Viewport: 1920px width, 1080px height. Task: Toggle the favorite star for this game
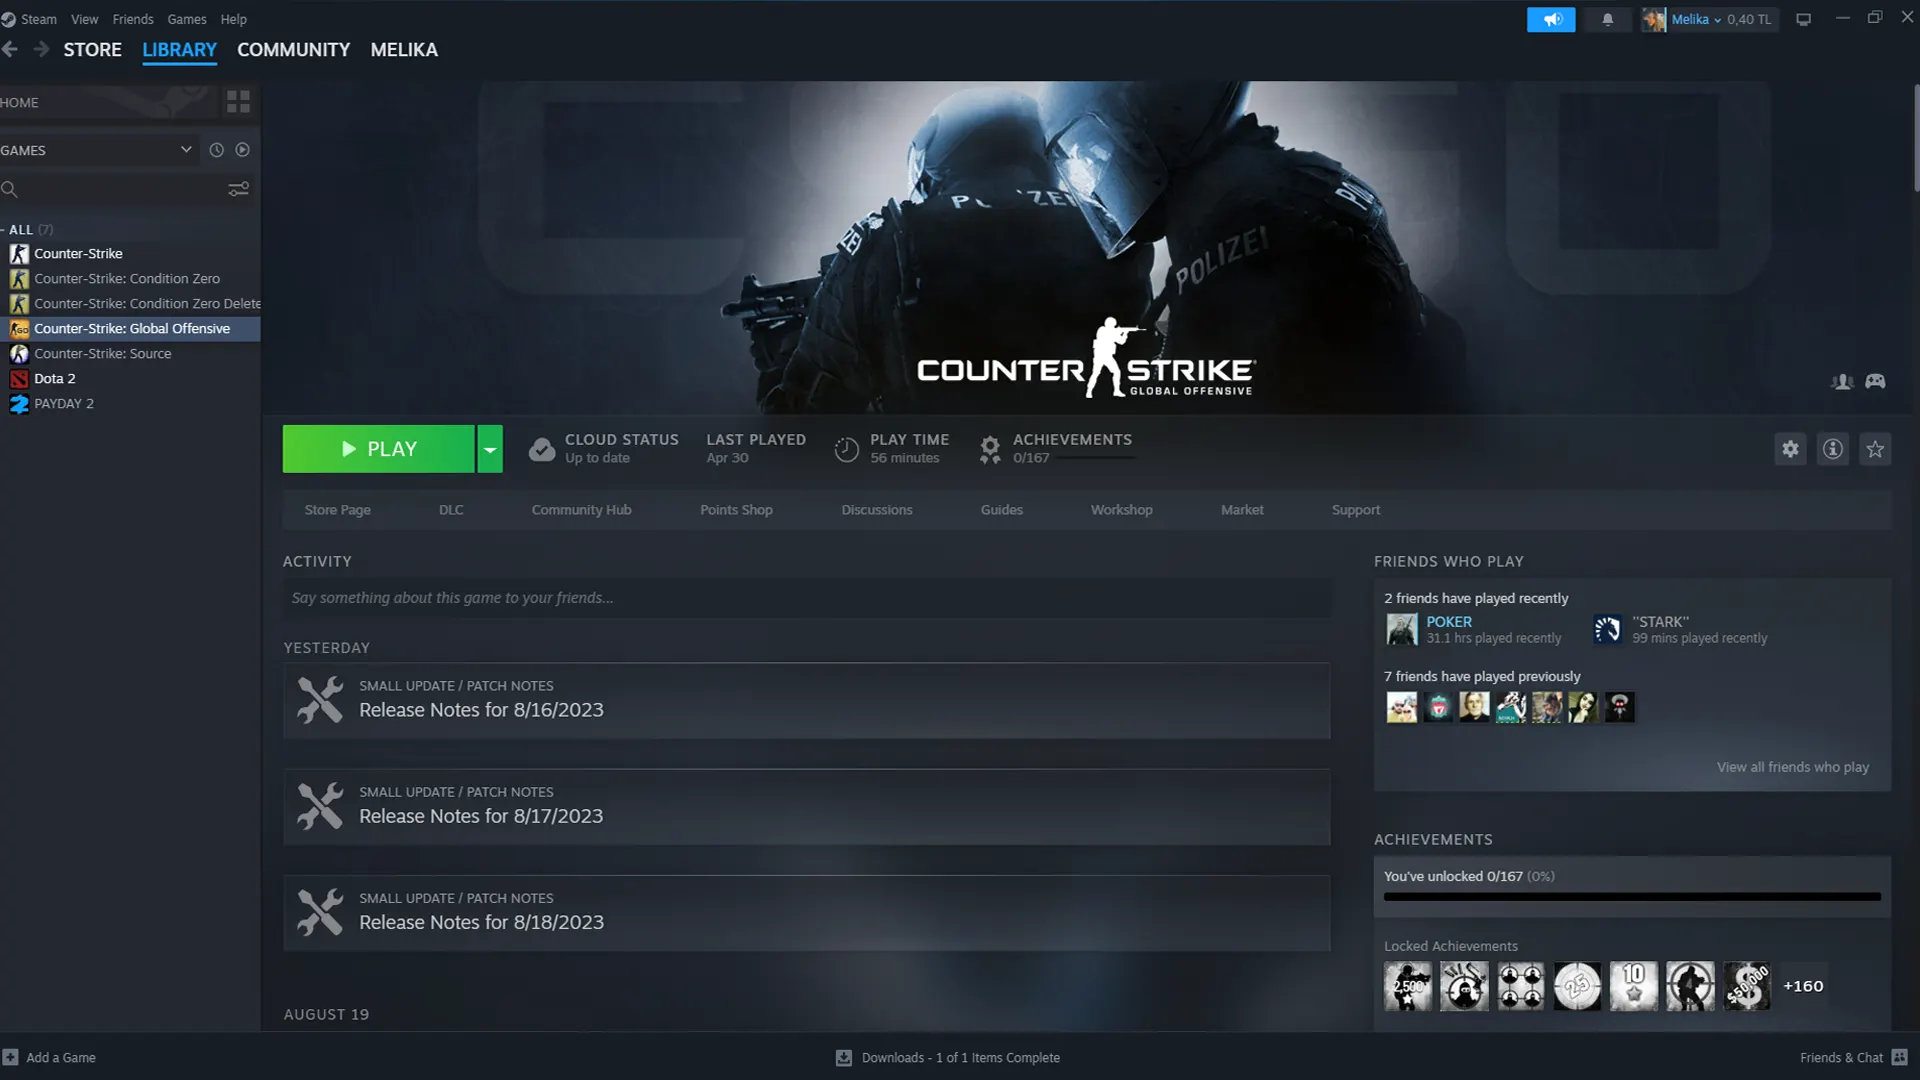click(x=1875, y=449)
